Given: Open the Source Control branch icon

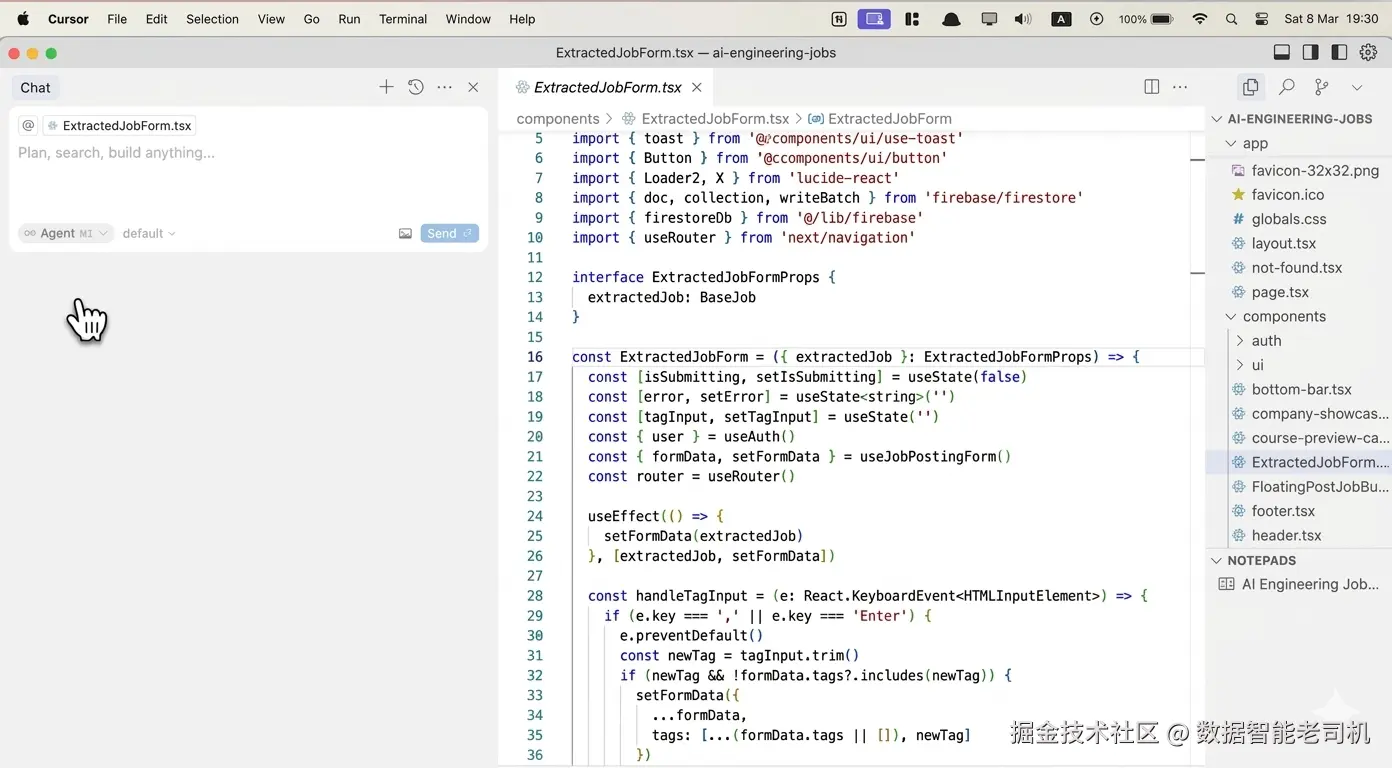Looking at the screenshot, I should pyautogui.click(x=1322, y=87).
